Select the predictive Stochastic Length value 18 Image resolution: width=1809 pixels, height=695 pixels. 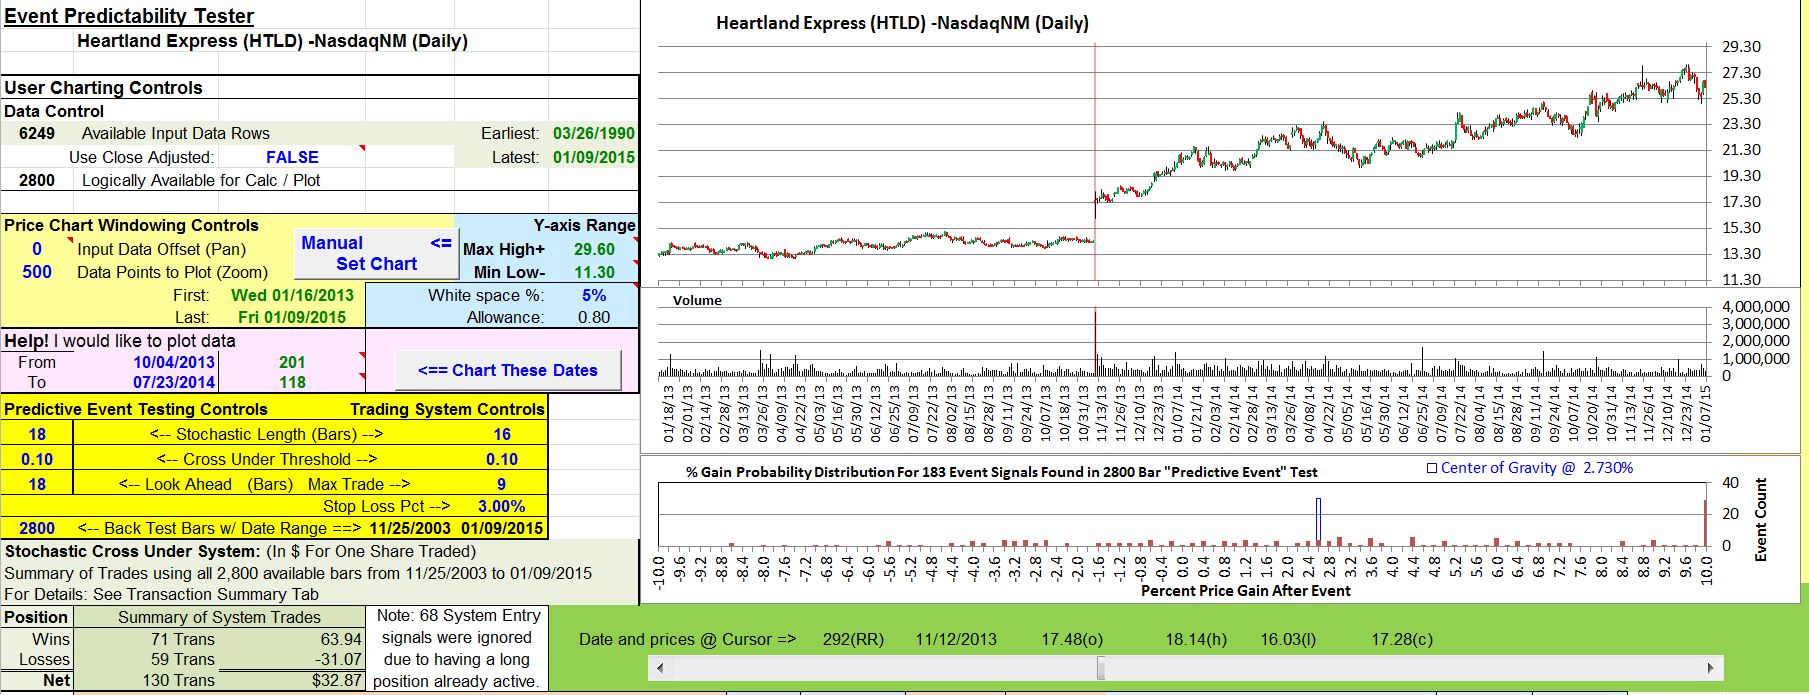(x=37, y=434)
